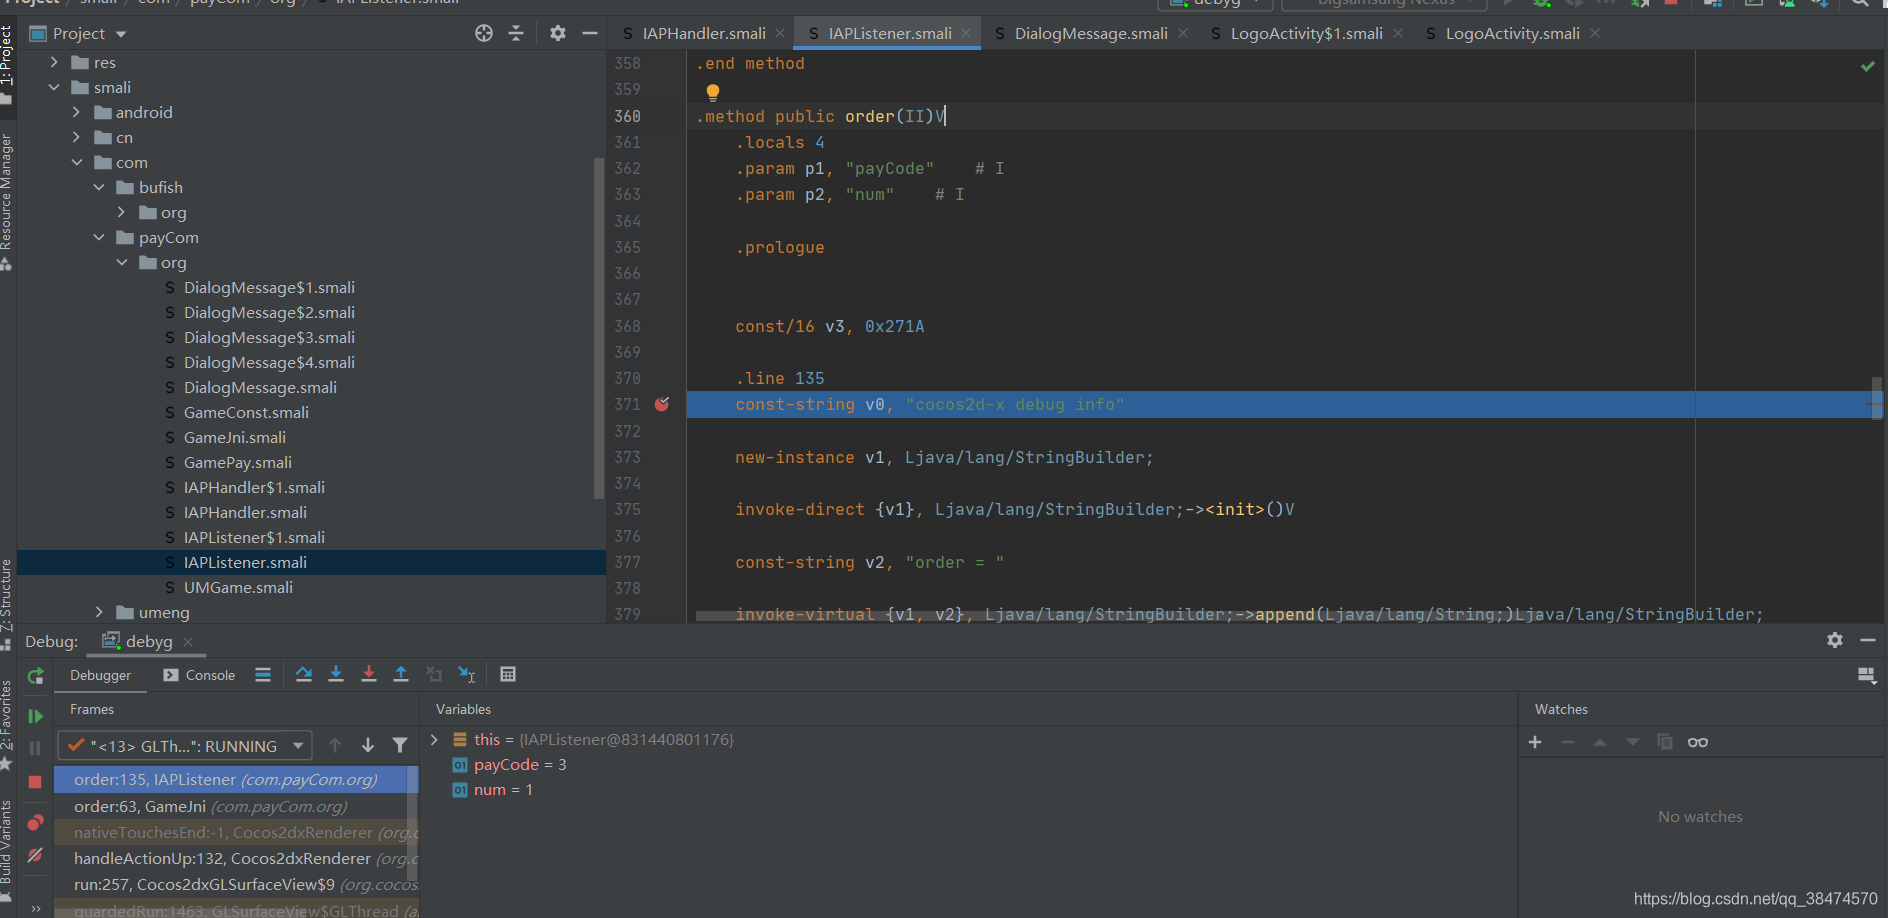The width and height of the screenshot is (1888, 918).
Task: Expand the cn folder
Action: pos(76,137)
